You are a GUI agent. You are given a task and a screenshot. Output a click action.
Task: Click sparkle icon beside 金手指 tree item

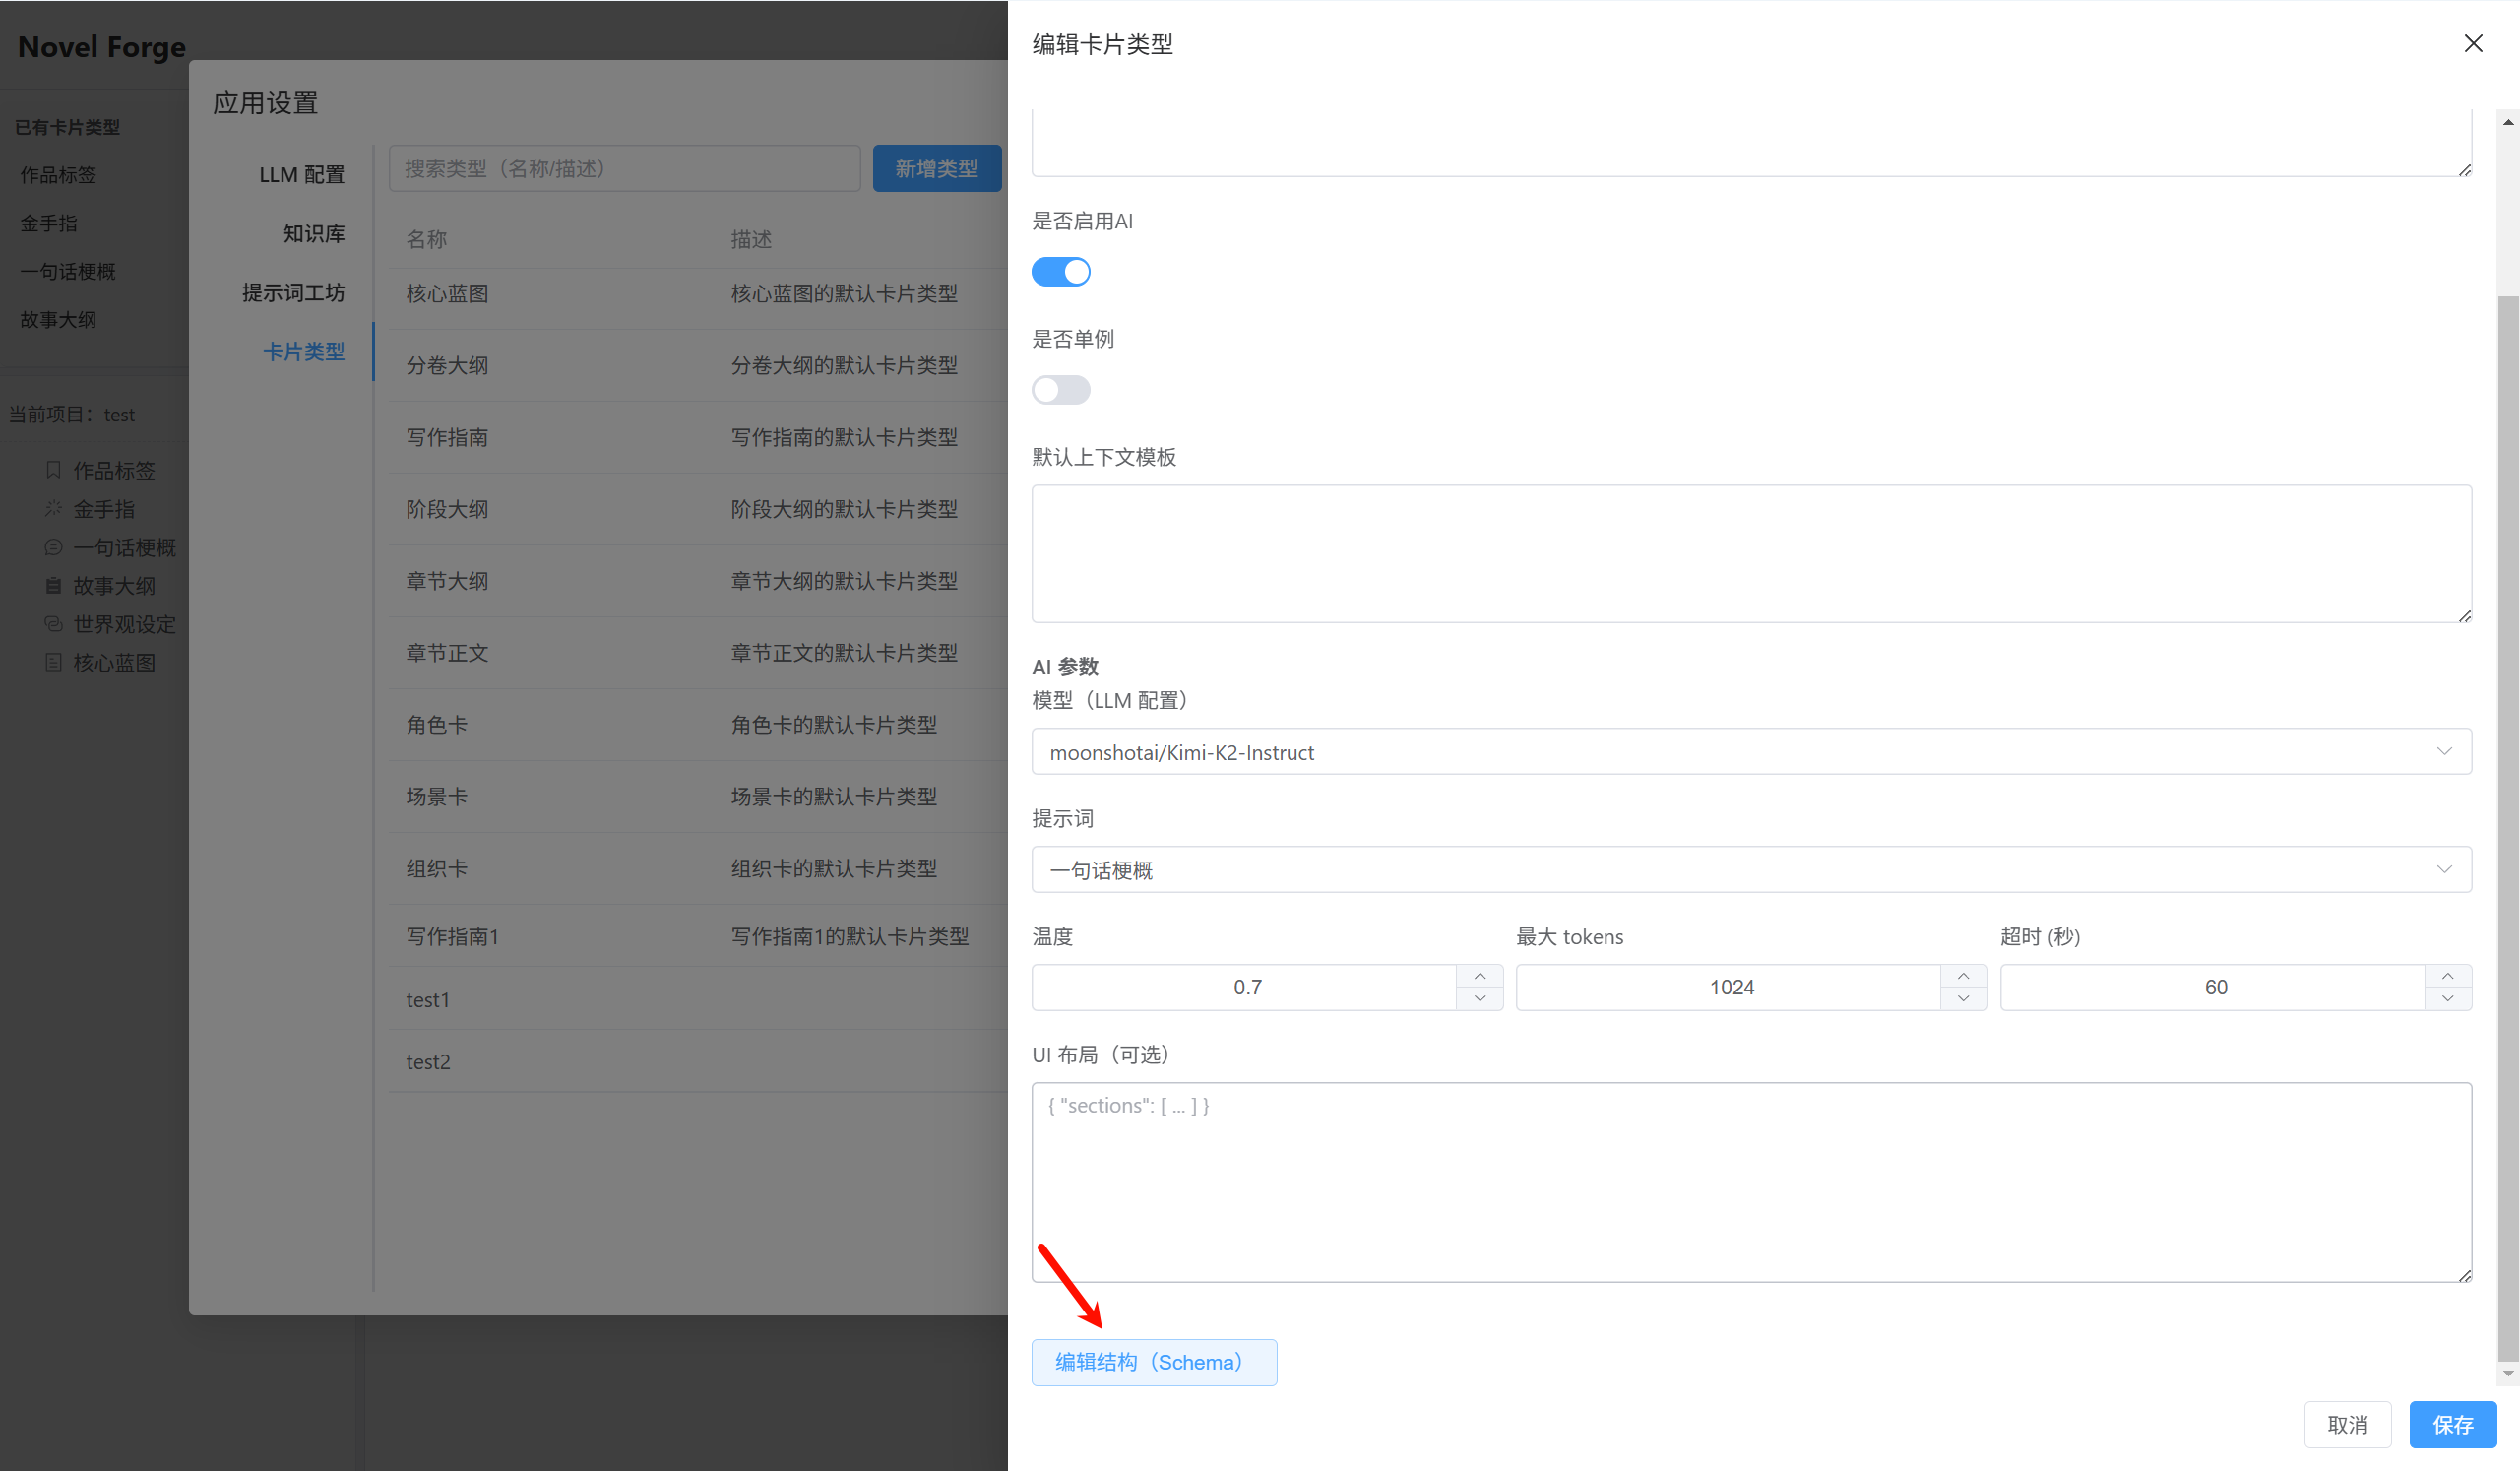(x=54, y=509)
